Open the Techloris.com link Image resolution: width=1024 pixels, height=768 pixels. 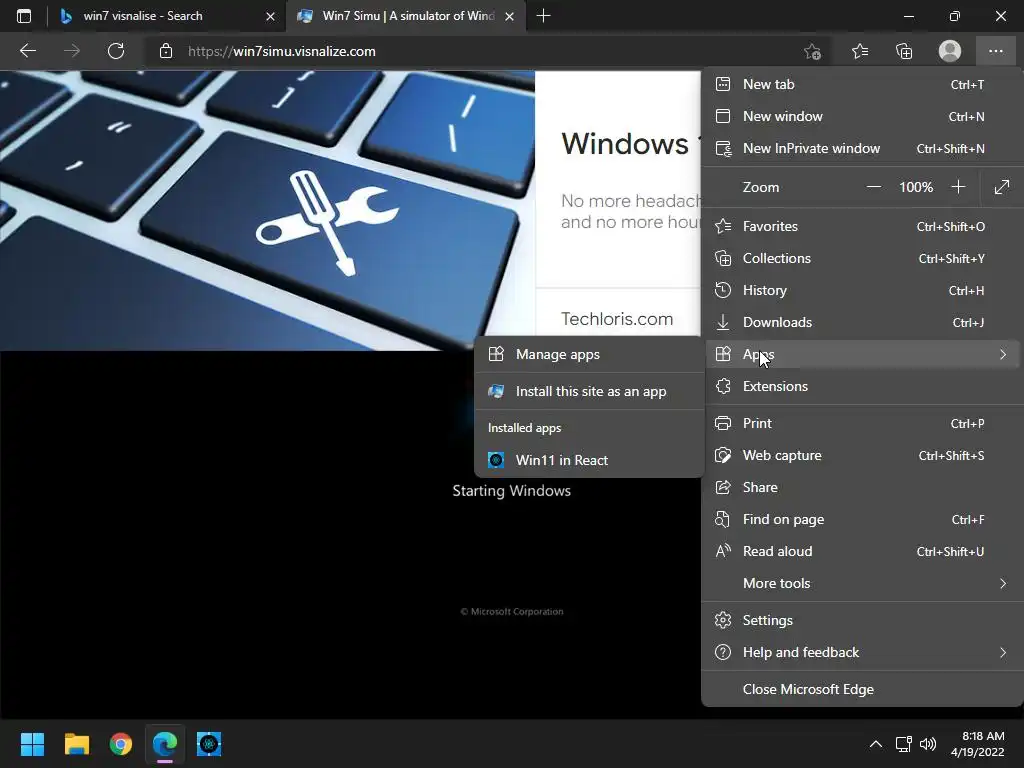(617, 319)
